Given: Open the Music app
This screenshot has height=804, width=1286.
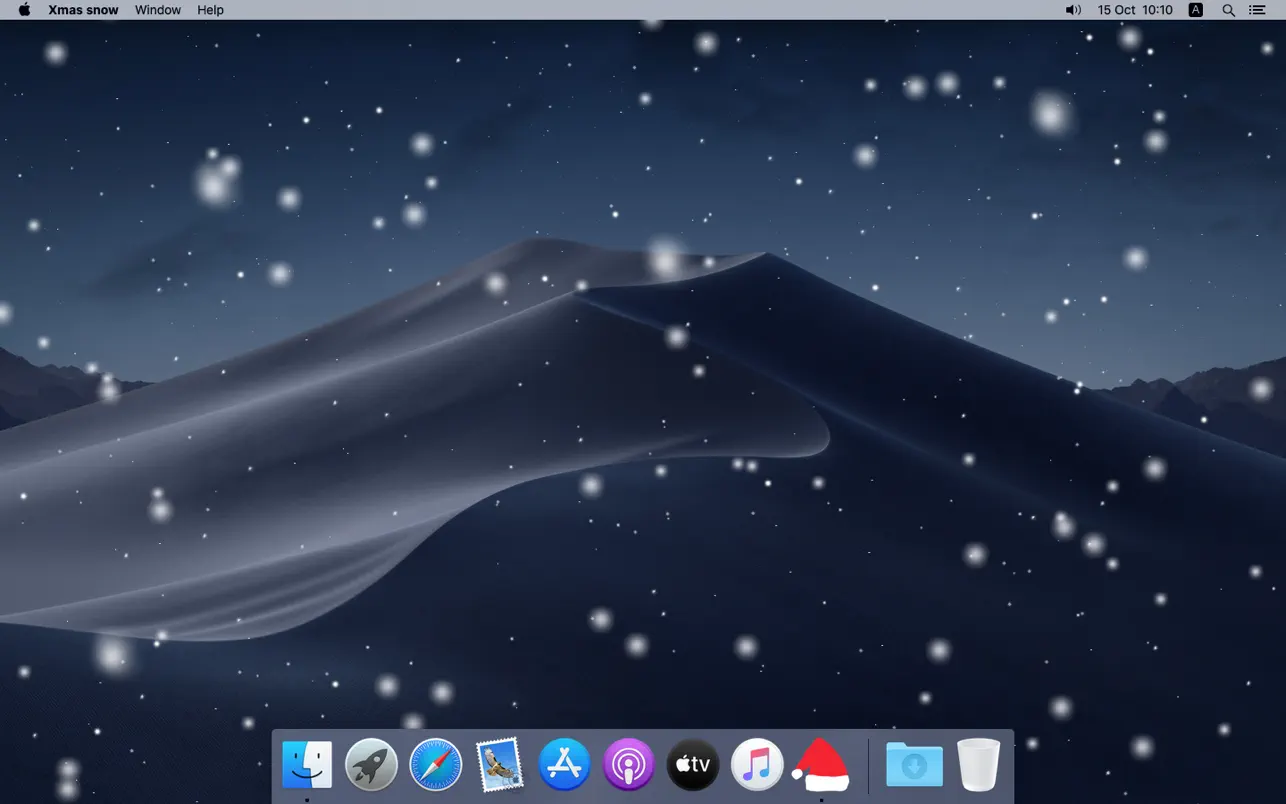Looking at the screenshot, I should 756,764.
